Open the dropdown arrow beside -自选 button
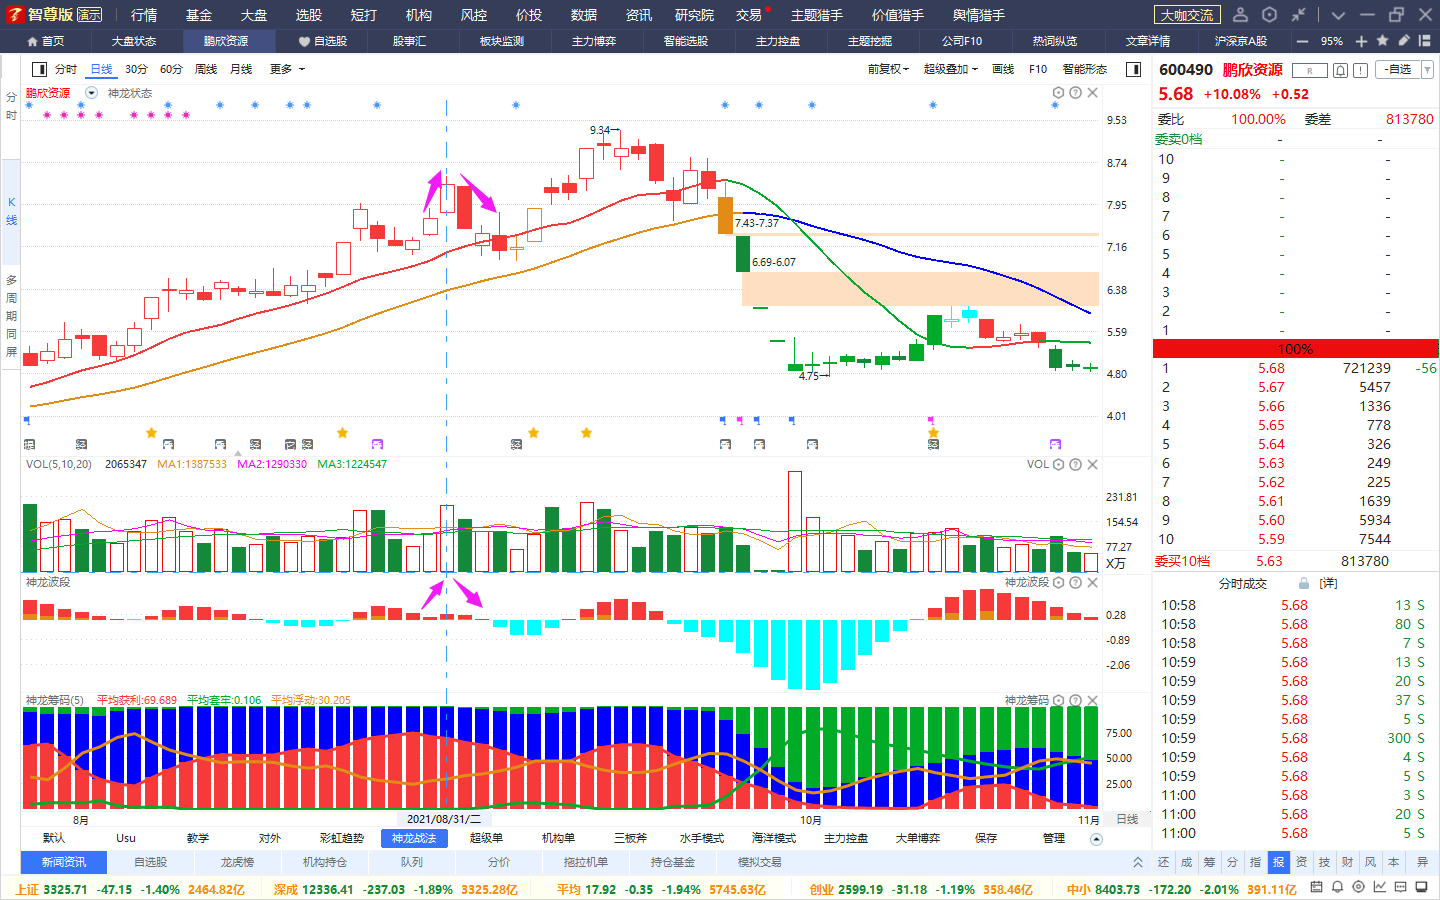The height and width of the screenshot is (900, 1440). pyautogui.click(x=1427, y=70)
